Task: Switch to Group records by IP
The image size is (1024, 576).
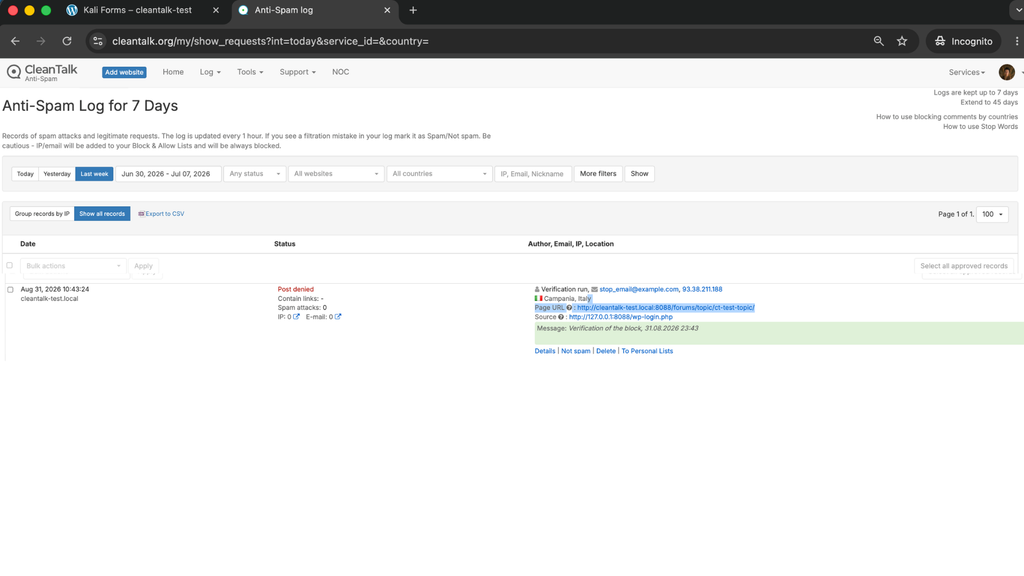Action: tap(42, 214)
